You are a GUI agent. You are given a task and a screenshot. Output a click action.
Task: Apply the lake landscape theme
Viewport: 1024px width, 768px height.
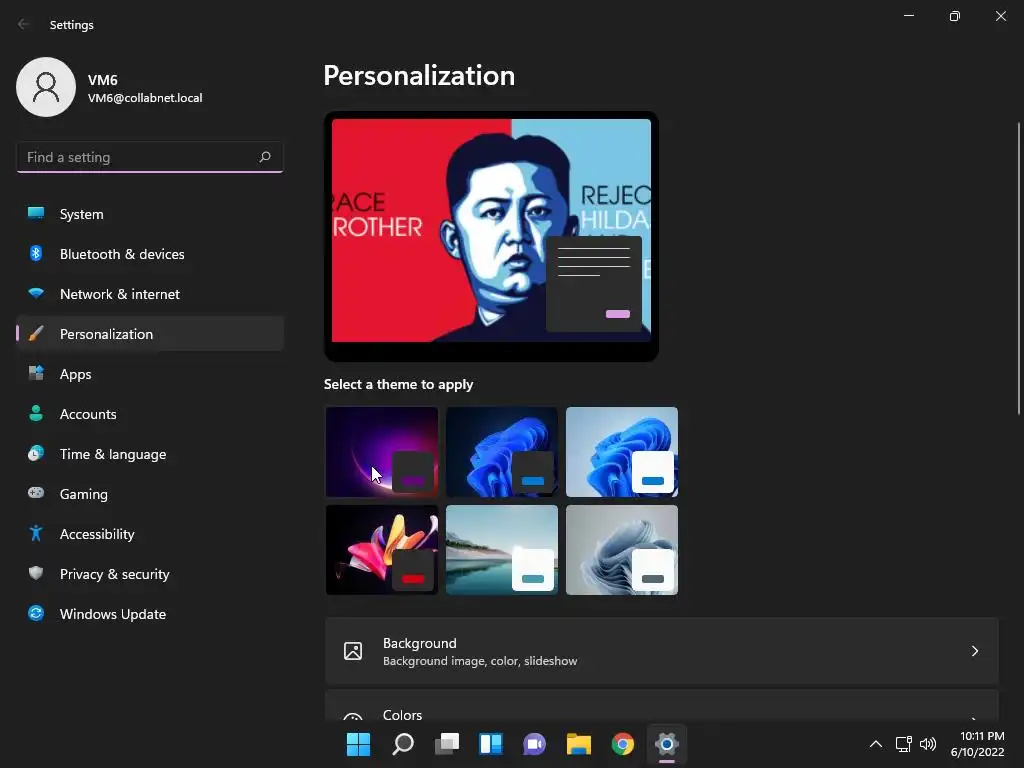(502, 550)
